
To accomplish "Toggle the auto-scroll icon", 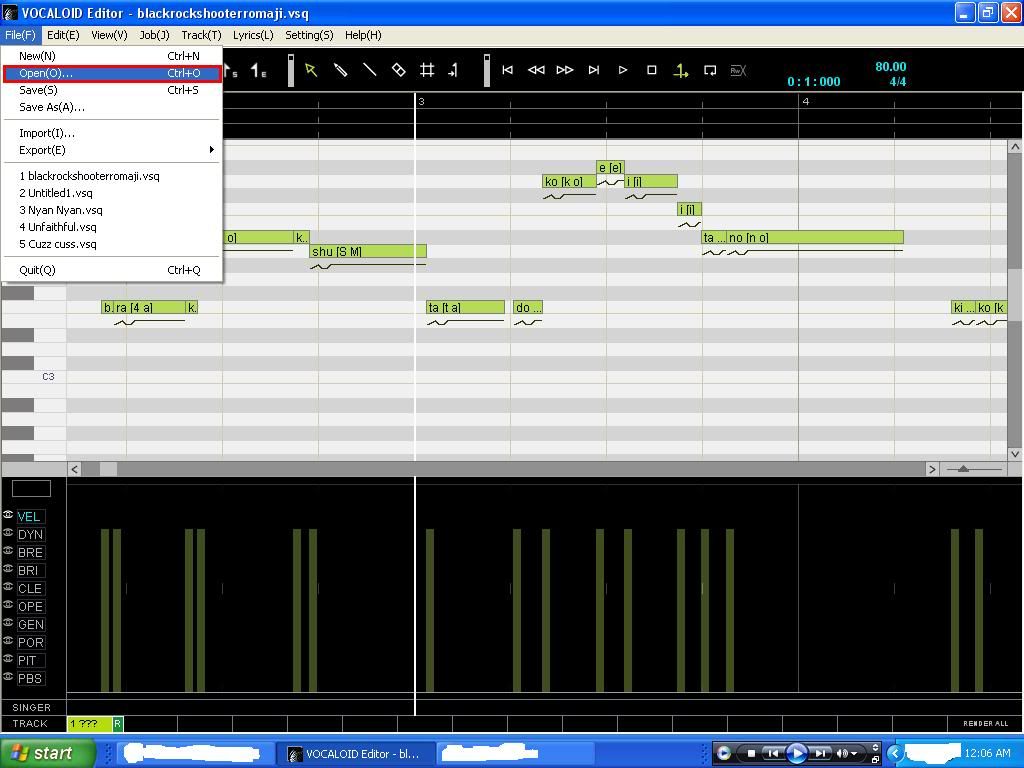I will click(x=680, y=71).
